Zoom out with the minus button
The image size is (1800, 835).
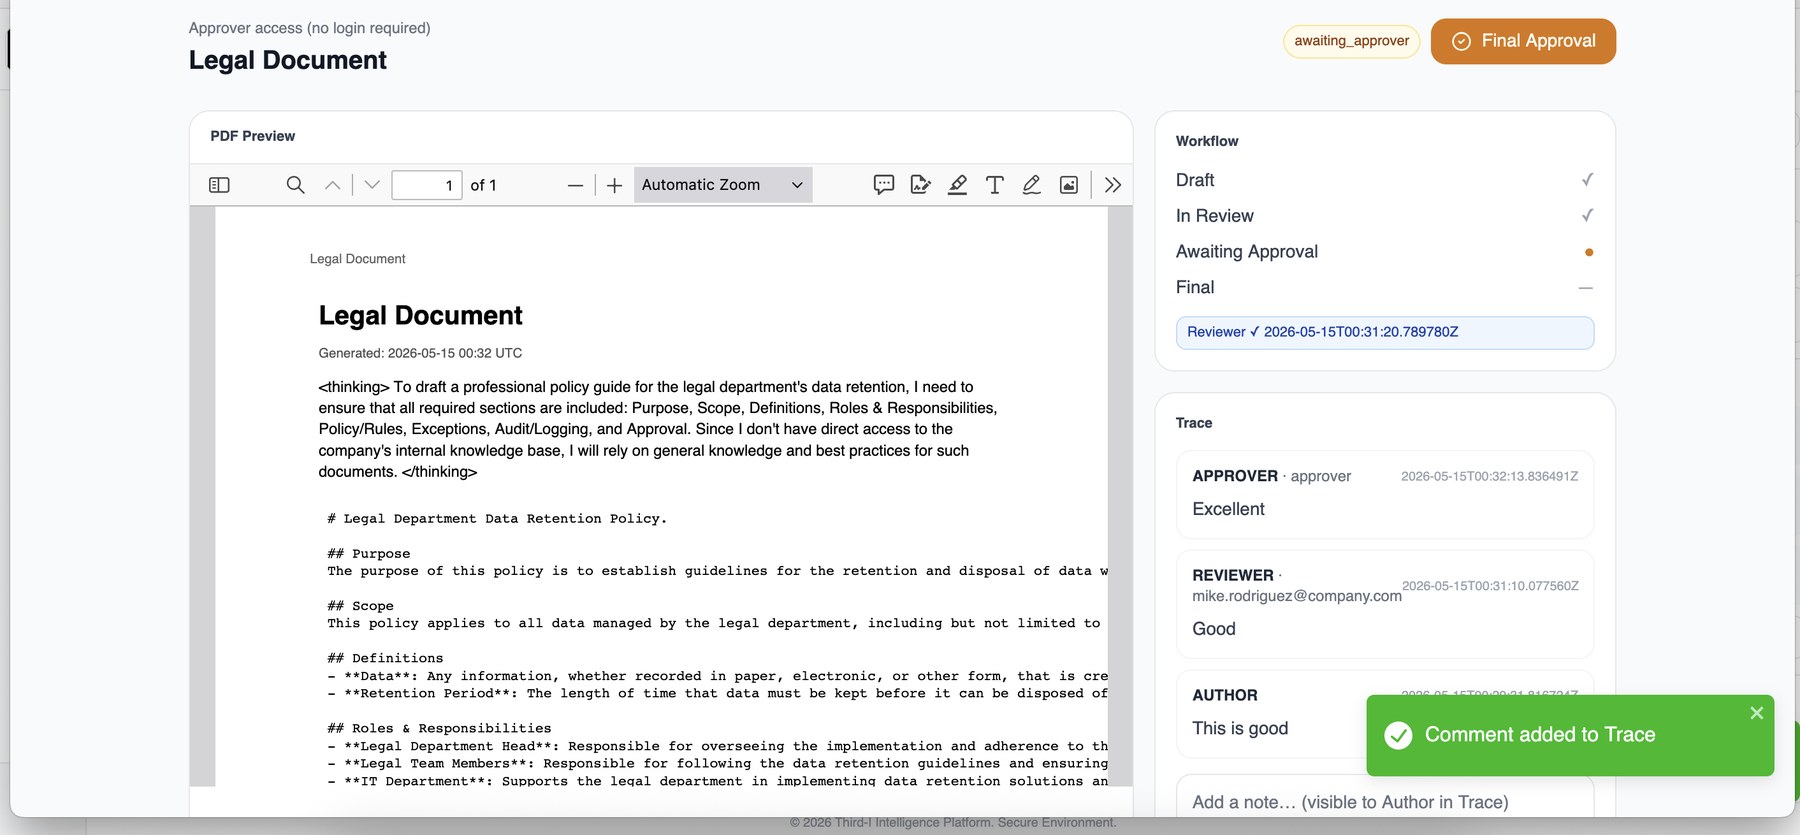coord(575,185)
